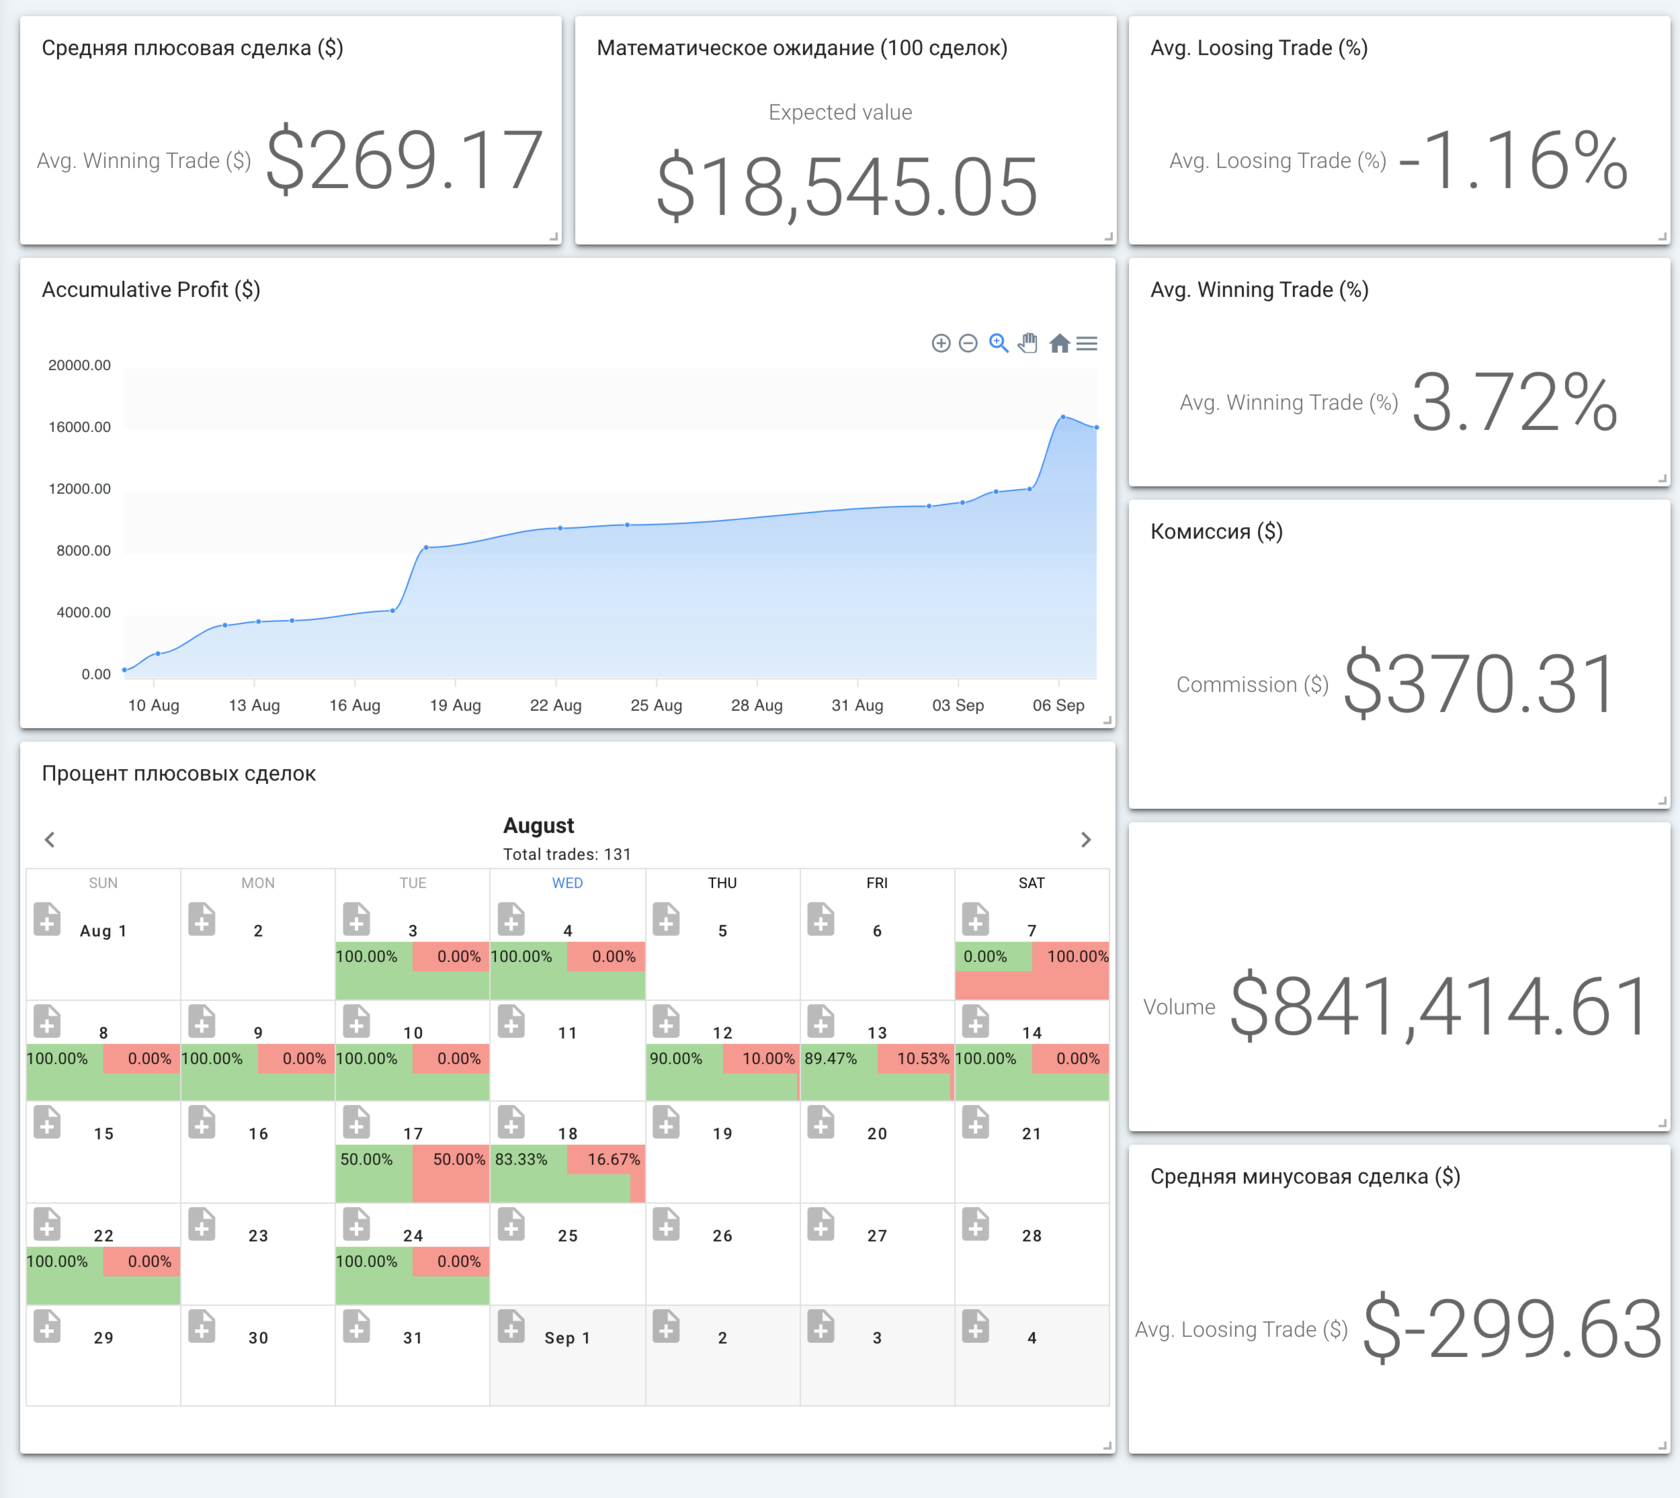Click the 3.72% average winning trade value
1680x1498 pixels.
[x=1514, y=402]
